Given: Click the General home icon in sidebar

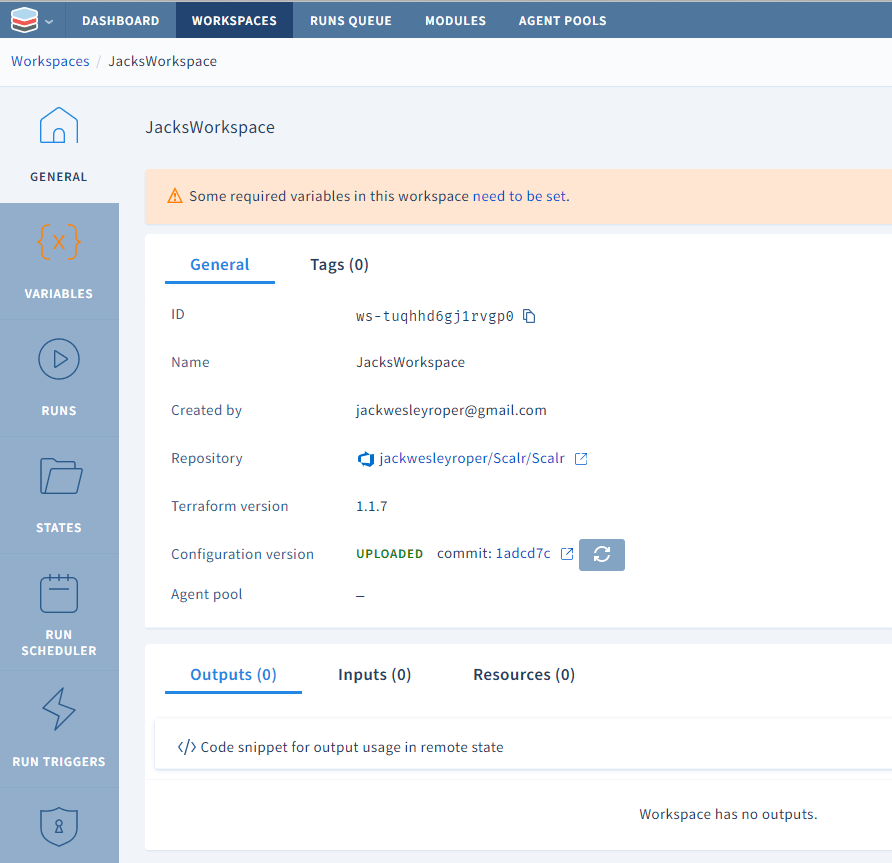Looking at the screenshot, I should click(59, 125).
